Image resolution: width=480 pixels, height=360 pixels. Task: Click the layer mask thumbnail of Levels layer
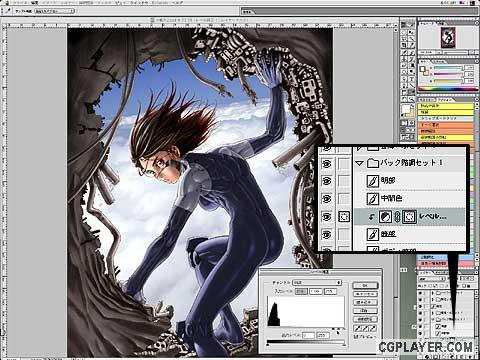pyautogui.click(x=409, y=217)
